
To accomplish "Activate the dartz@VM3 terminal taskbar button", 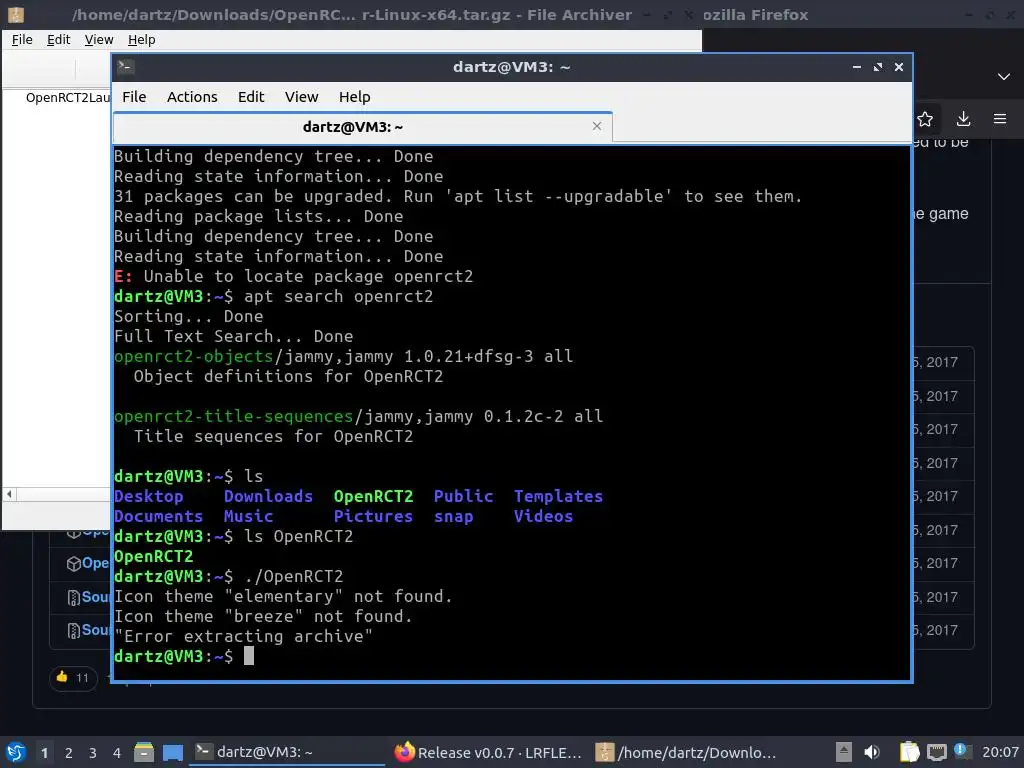I will 287,752.
